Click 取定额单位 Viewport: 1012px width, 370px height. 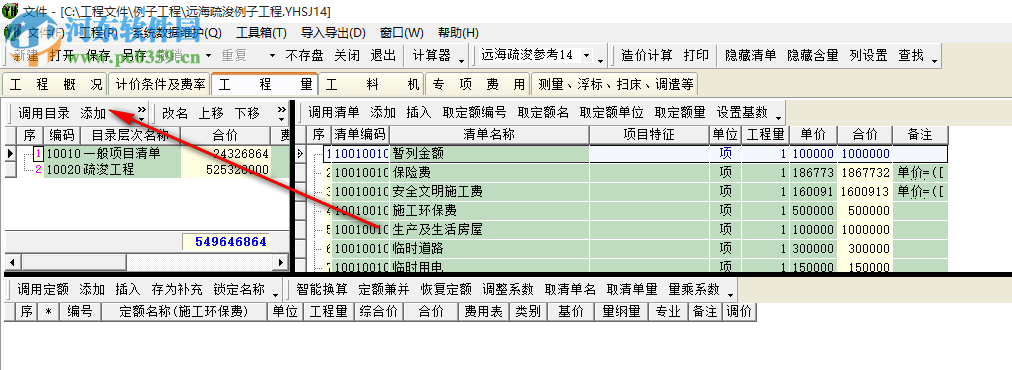[x=611, y=112]
